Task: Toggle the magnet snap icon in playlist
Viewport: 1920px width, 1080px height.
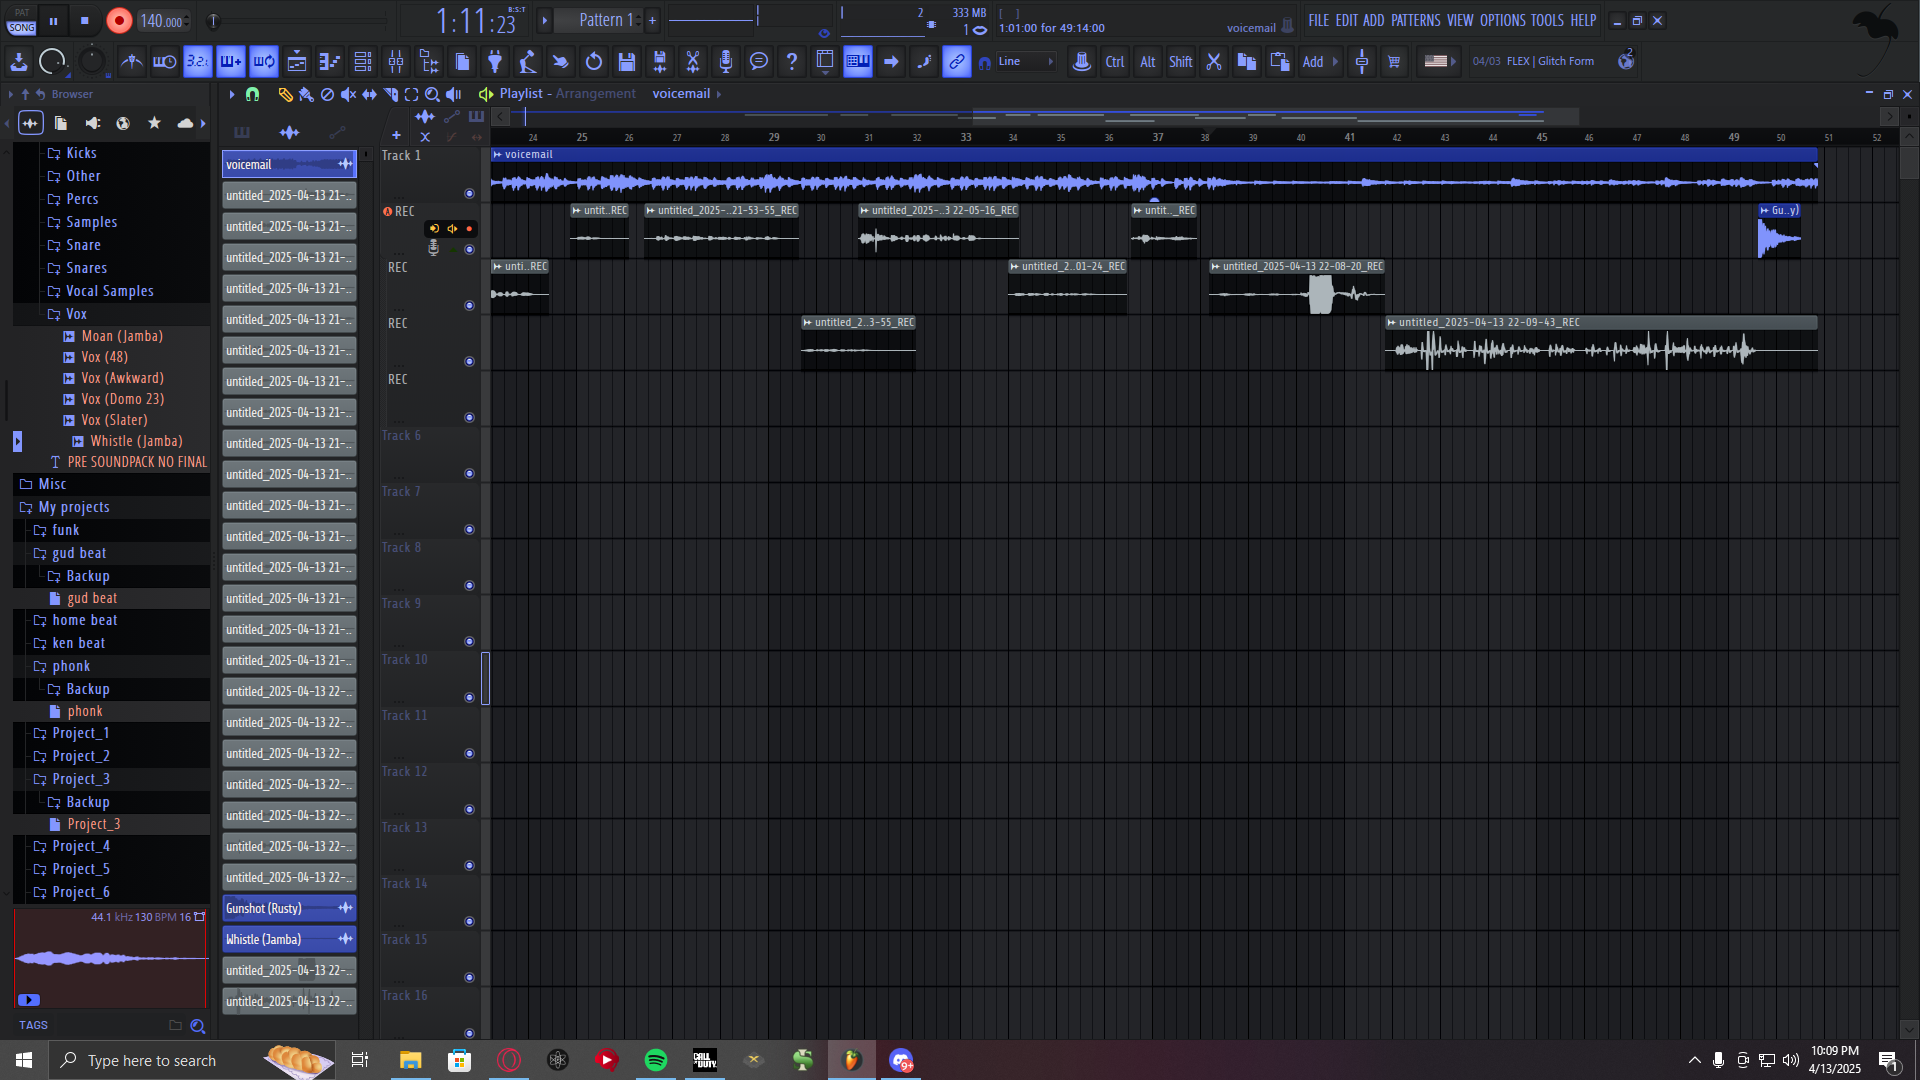Action: 253,94
